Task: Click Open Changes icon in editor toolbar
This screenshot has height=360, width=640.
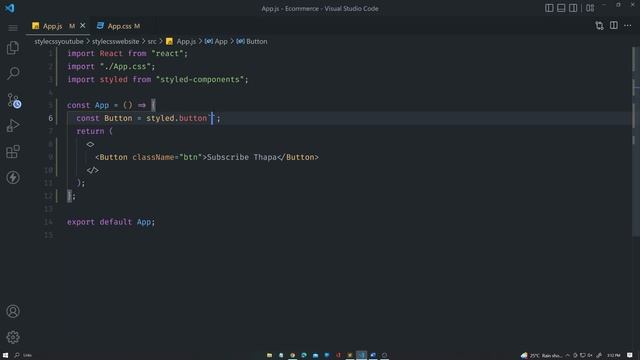Action: tap(599, 26)
